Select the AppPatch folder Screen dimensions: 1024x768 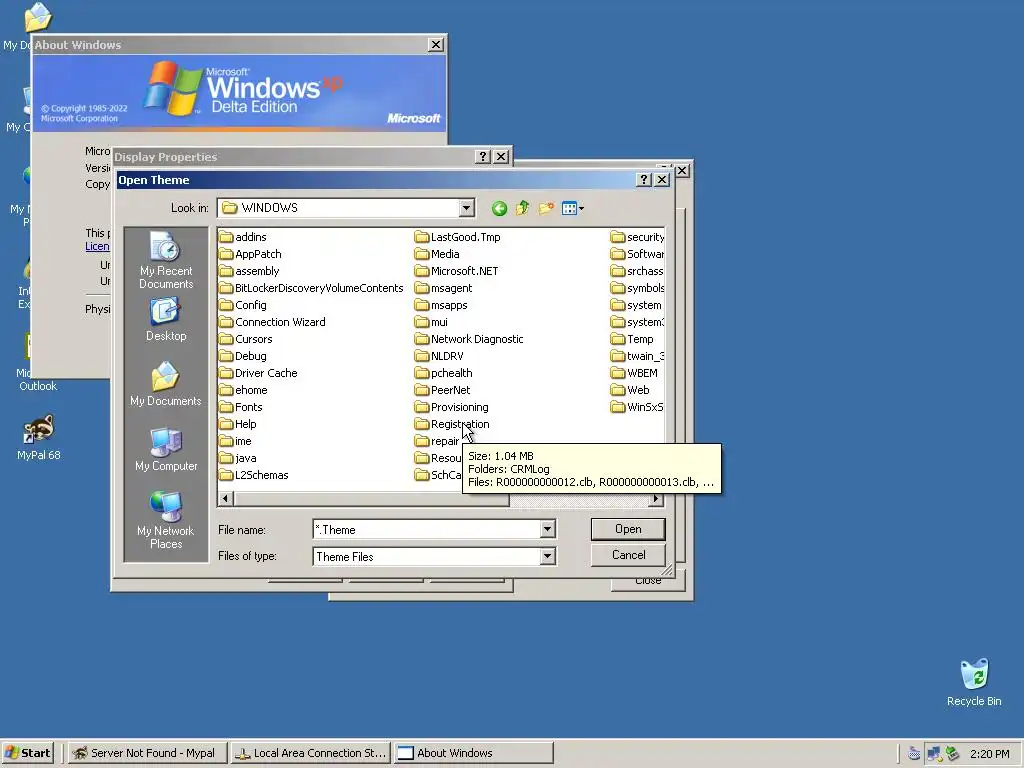251,254
